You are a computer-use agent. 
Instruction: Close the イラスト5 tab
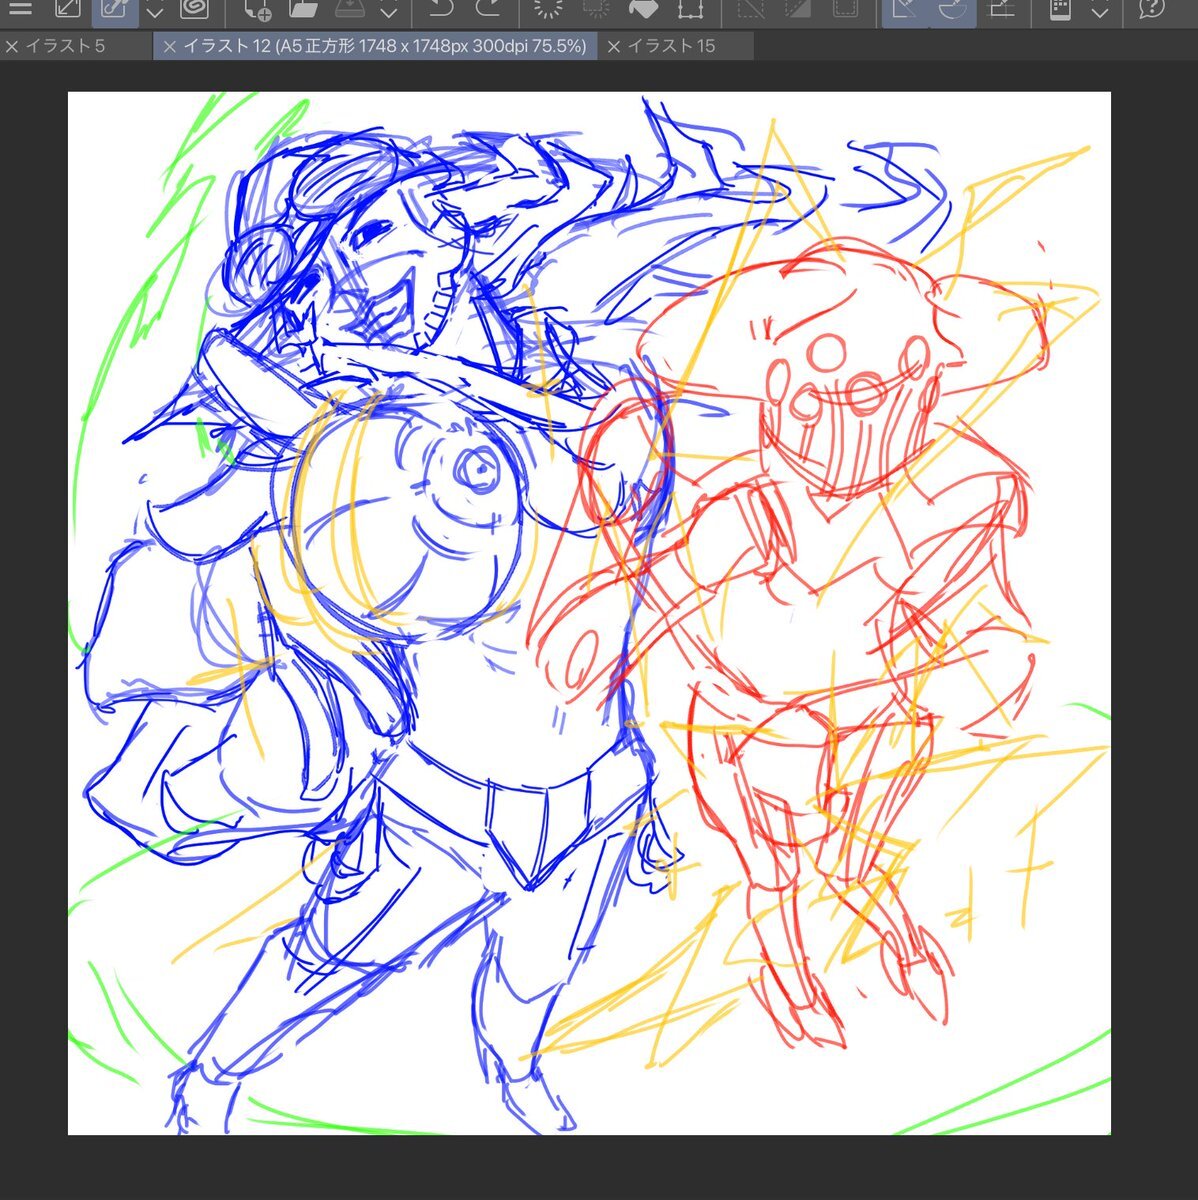click(12, 46)
